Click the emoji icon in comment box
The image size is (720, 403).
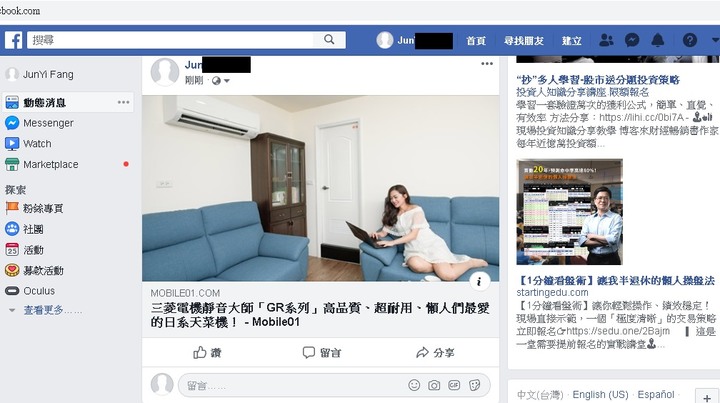[414, 385]
